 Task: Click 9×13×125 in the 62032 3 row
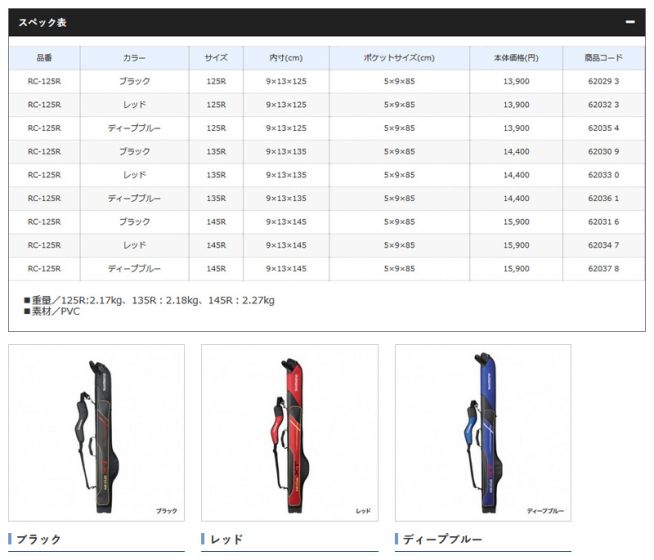point(286,105)
